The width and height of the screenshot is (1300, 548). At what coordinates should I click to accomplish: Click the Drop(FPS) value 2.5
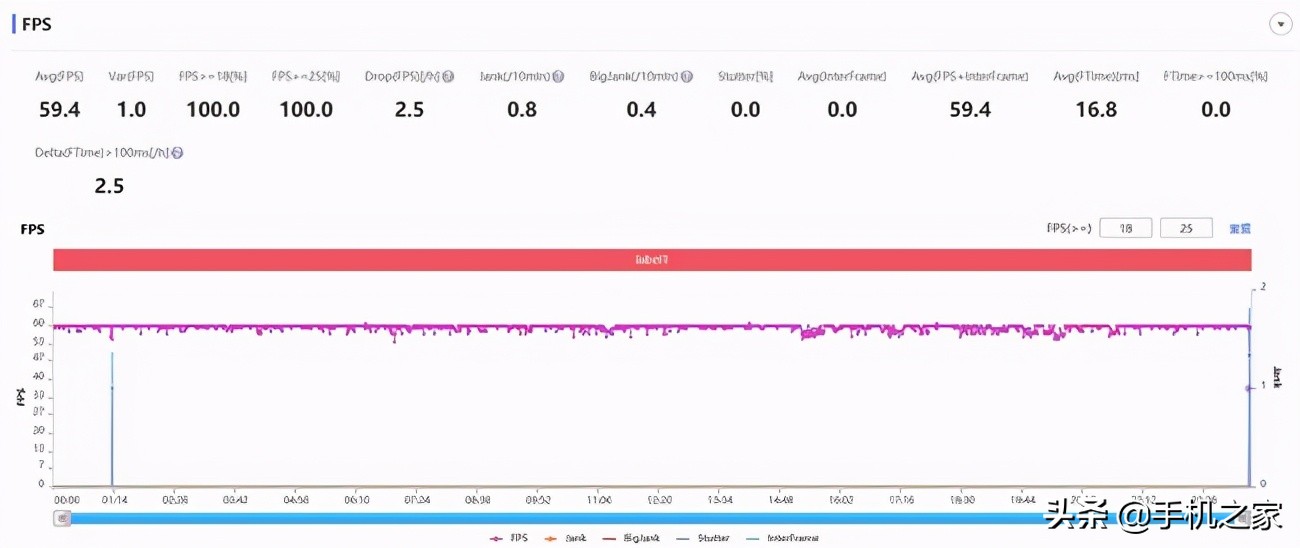coord(409,110)
